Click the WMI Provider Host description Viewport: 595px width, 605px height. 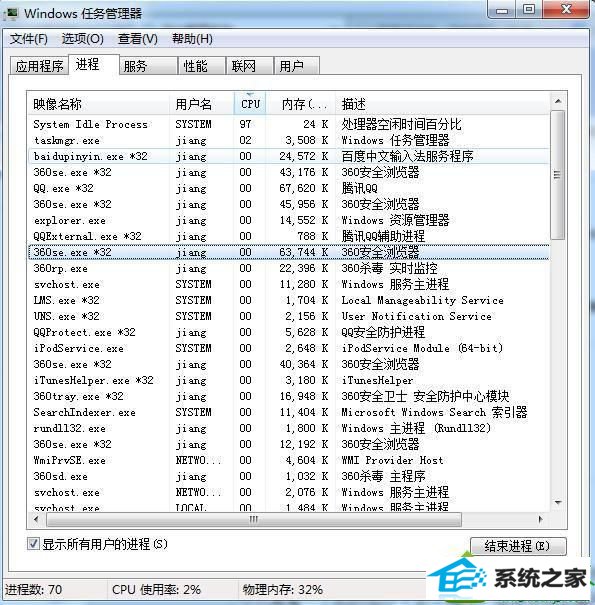[x=392, y=460]
